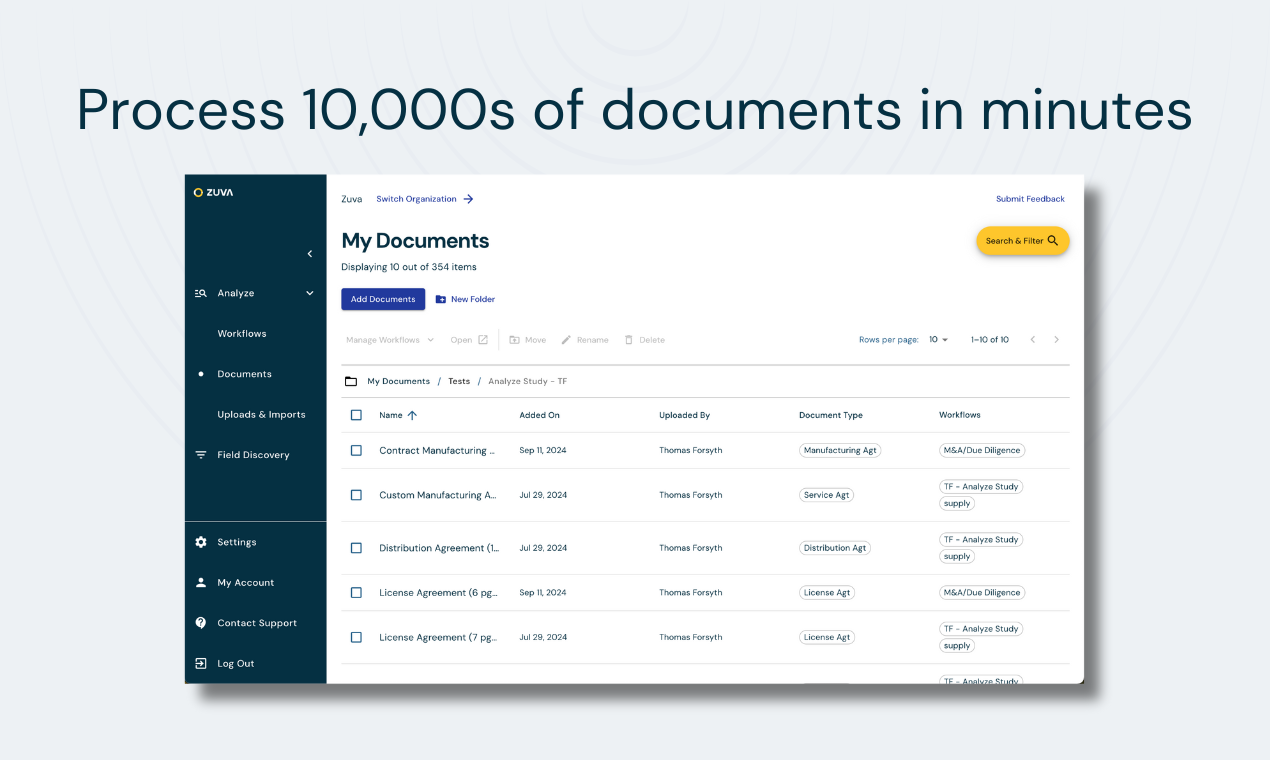Open Uploads & Imports in the sidebar

tap(261, 414)
